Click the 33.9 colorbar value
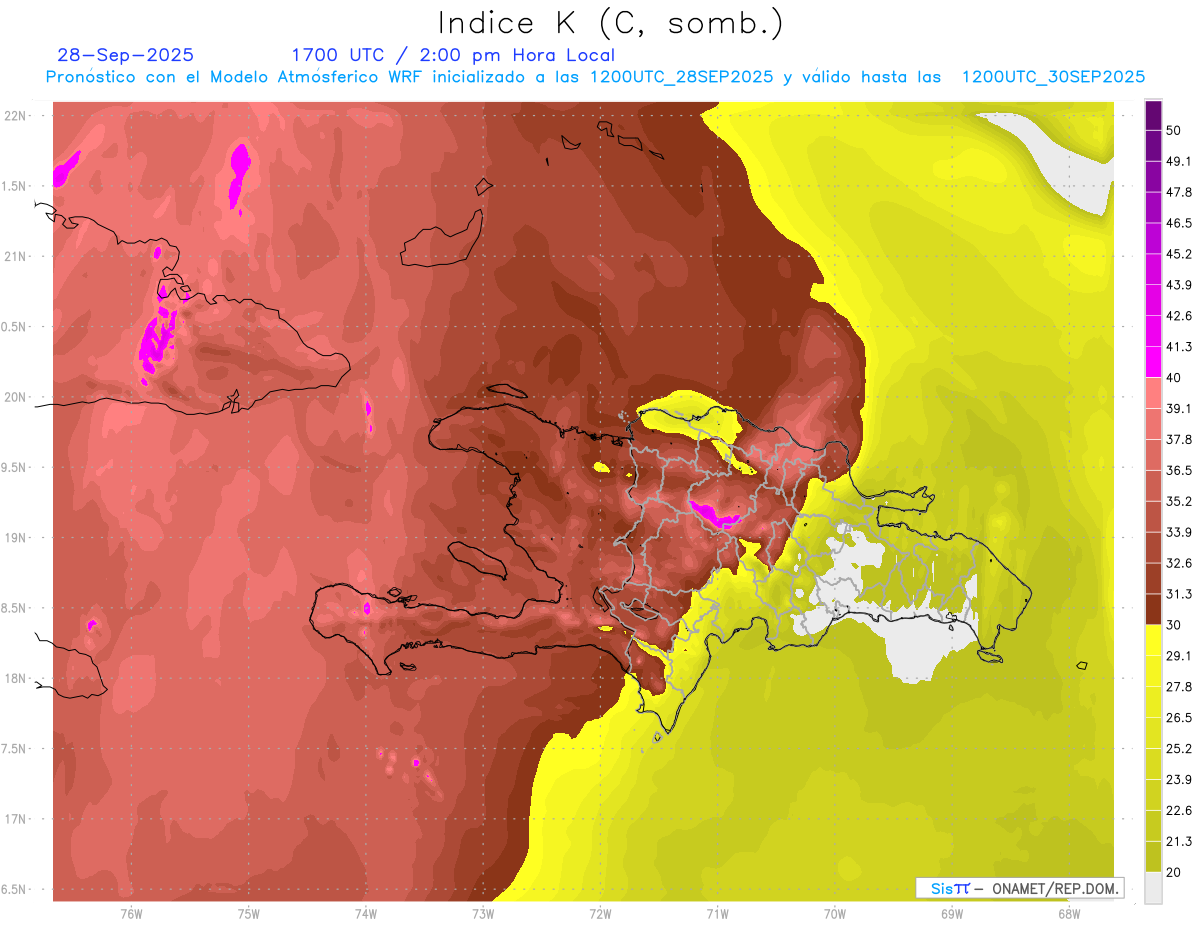The image size is (1200, 927). (1180, 532)
